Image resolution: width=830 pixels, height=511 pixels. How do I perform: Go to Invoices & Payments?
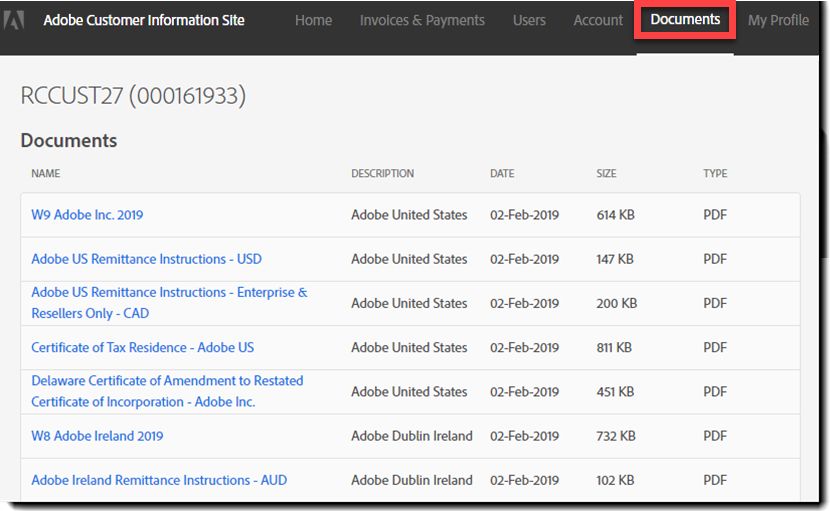click(x=422, y=20)
